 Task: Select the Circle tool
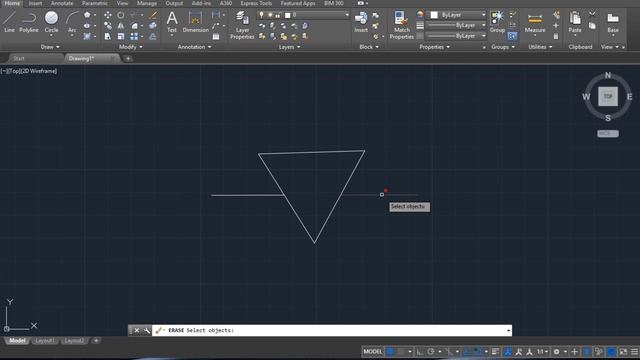coord(51,22)
